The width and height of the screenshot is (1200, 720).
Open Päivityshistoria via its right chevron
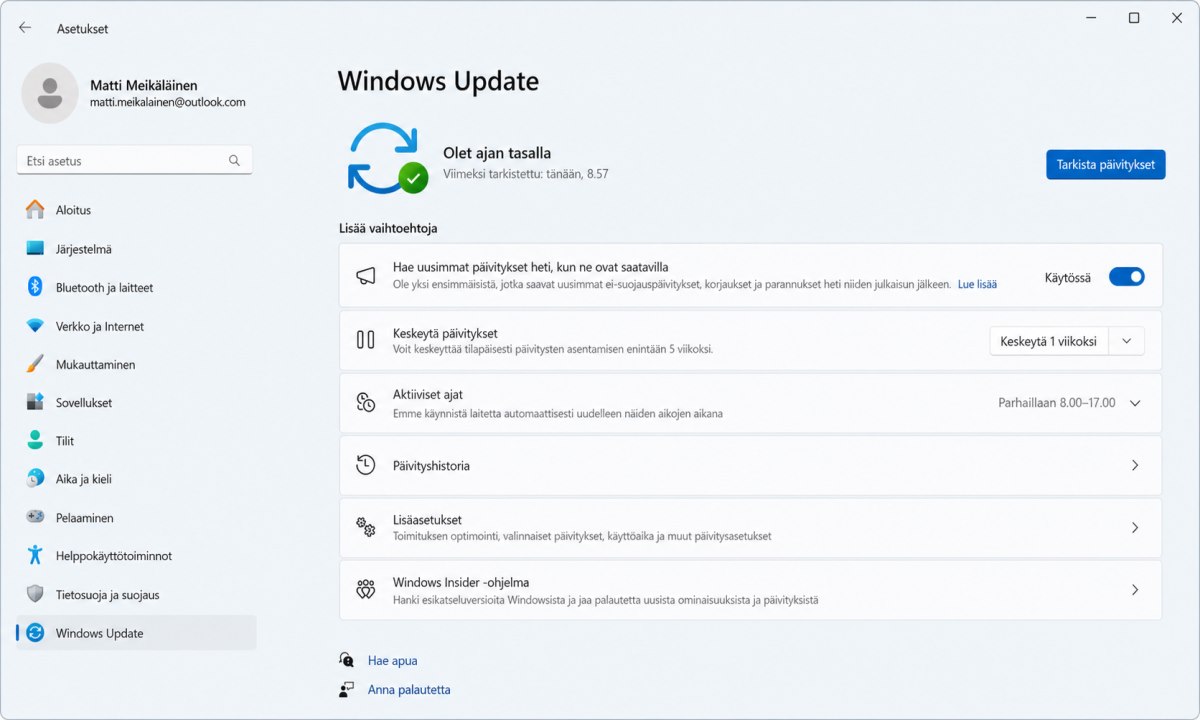click(x=1135, y=465)
